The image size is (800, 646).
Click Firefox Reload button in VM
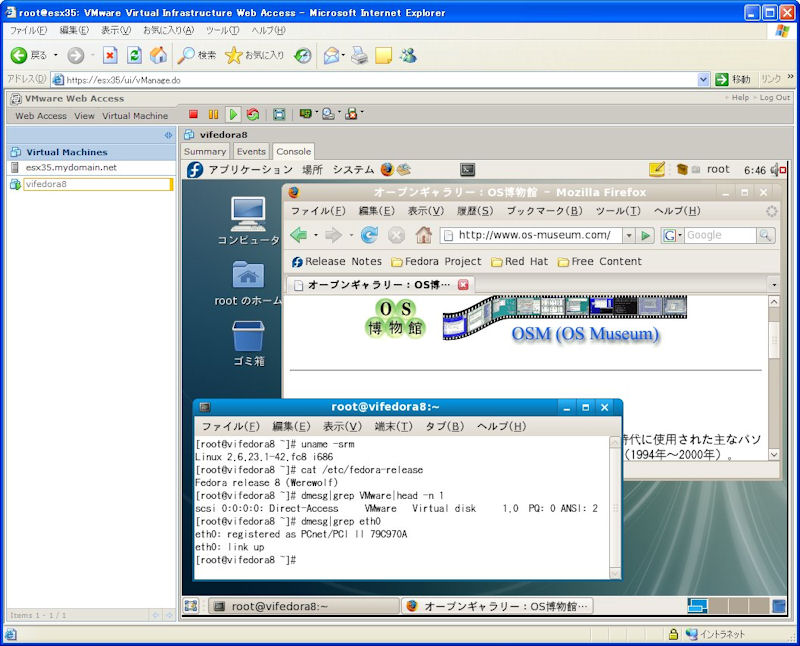[x=369, y=235]
